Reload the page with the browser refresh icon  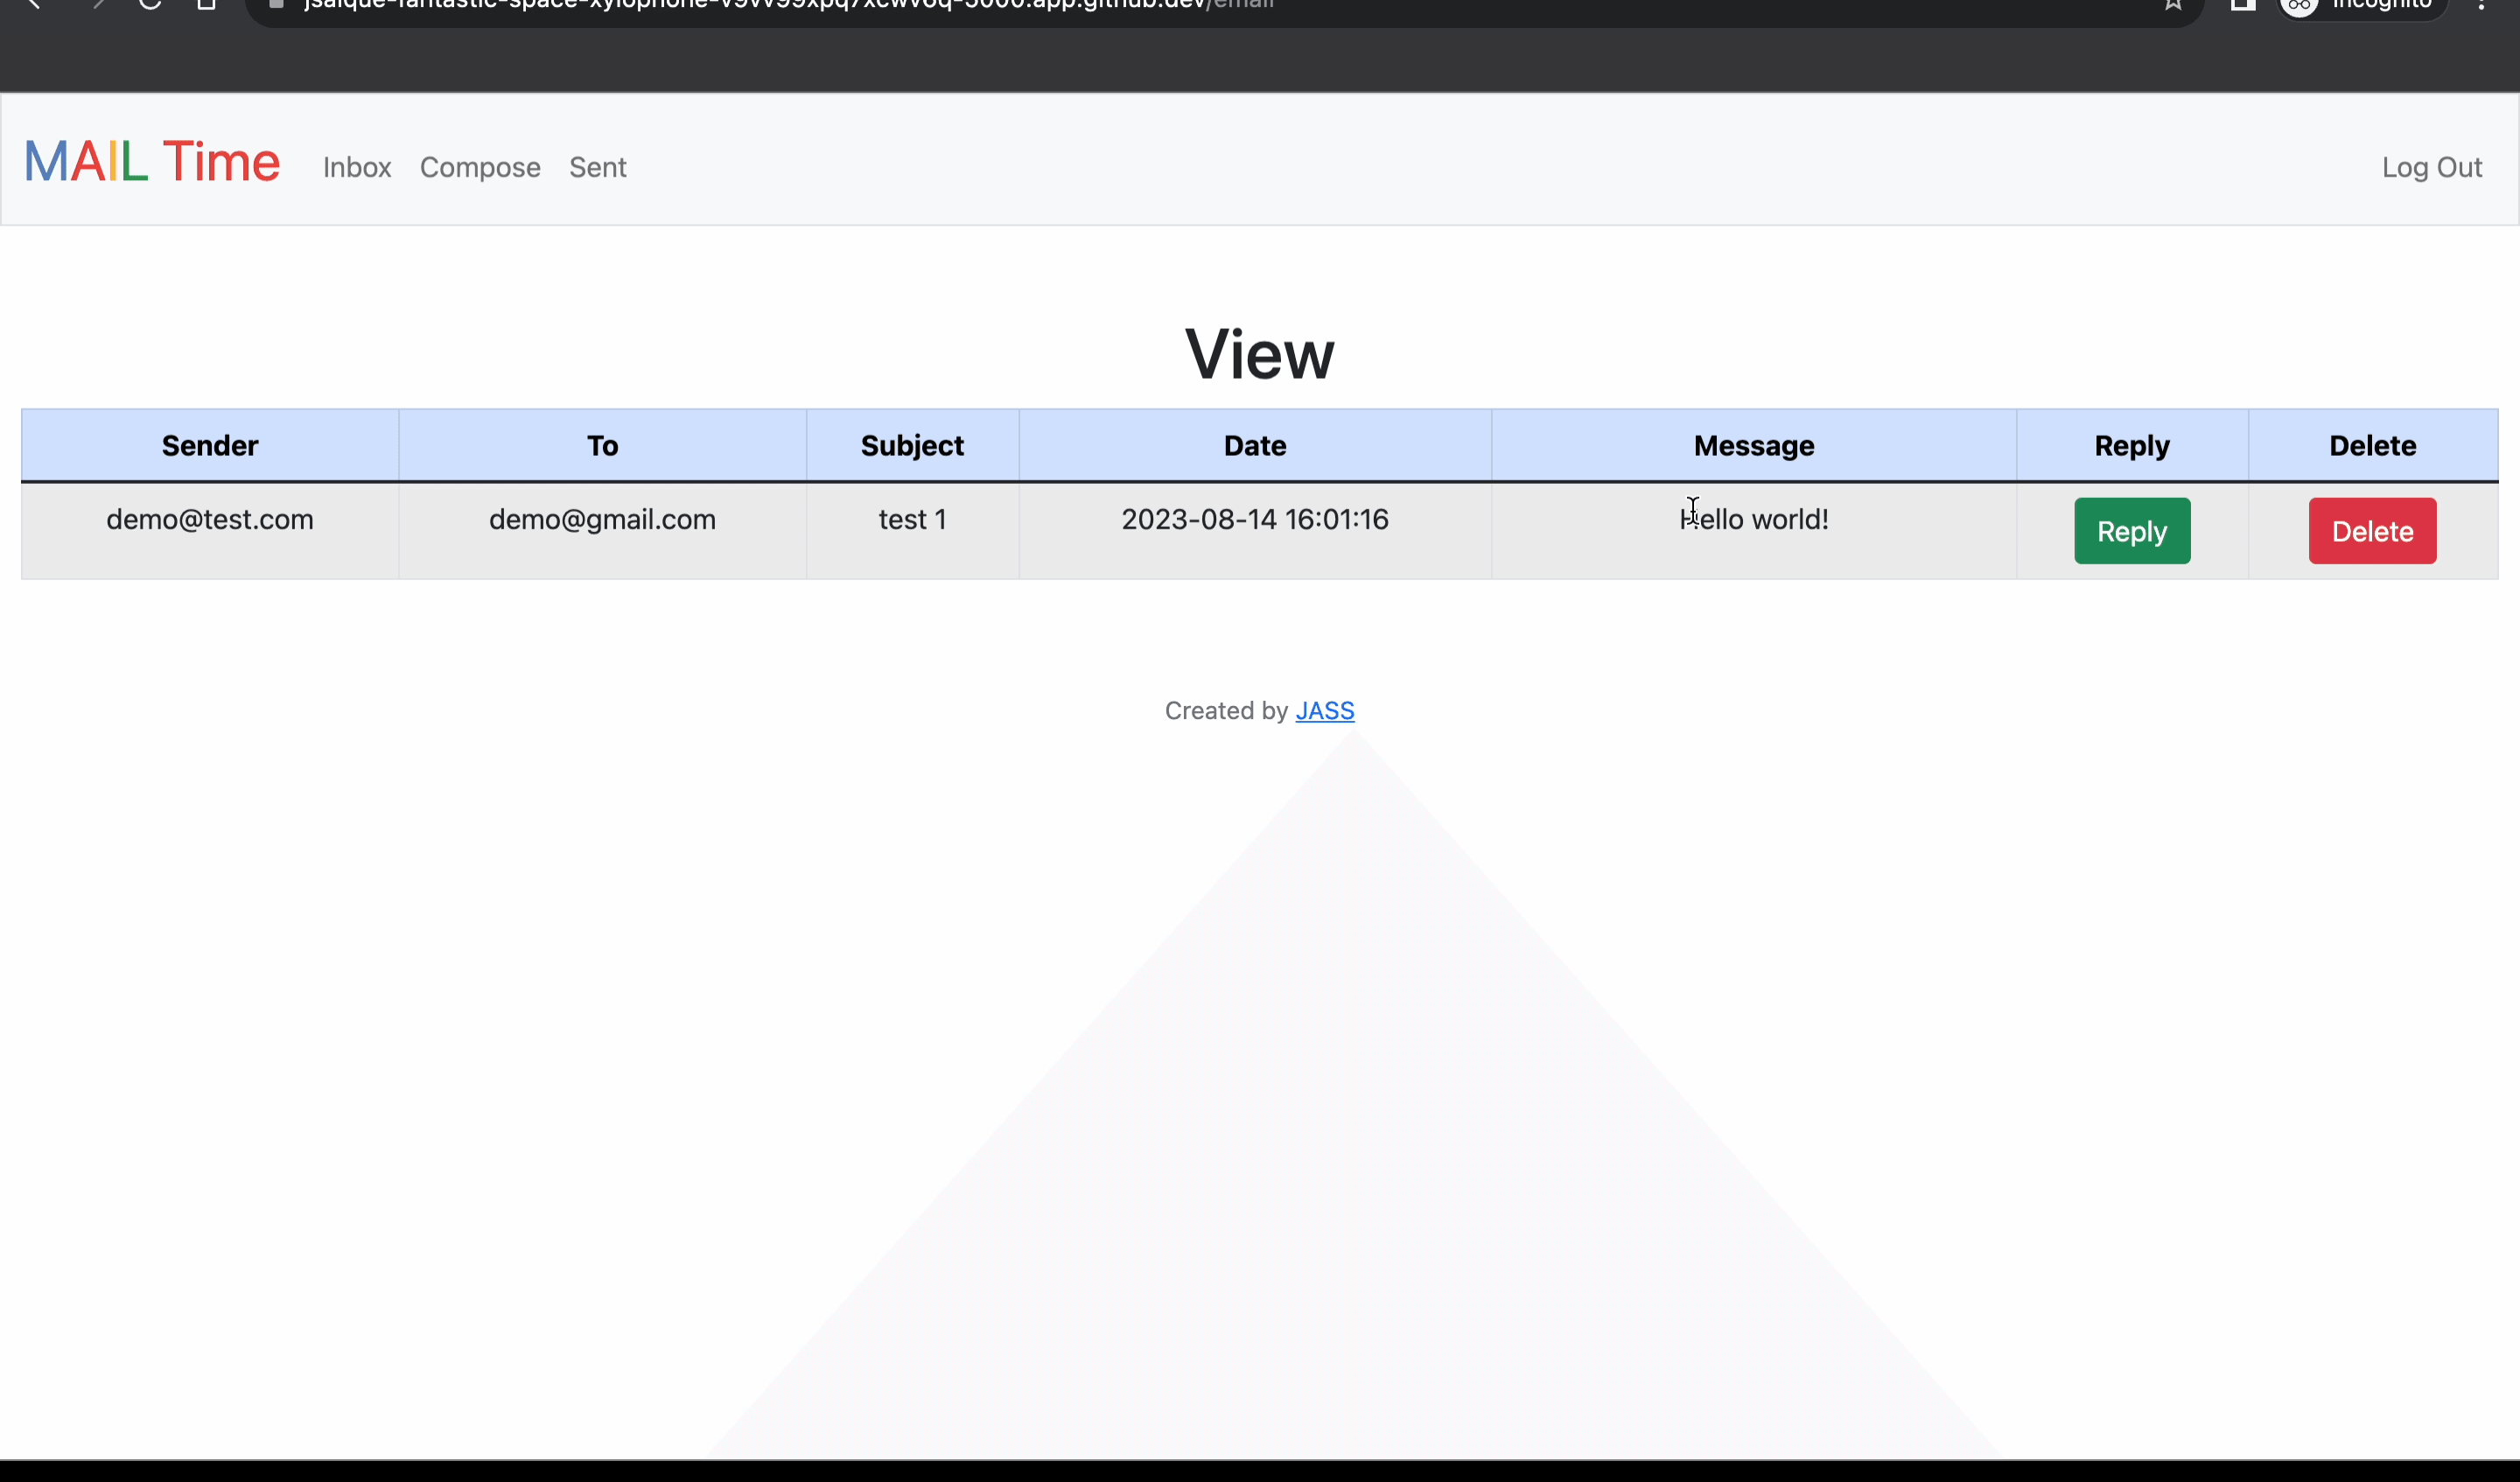[x=150, y=4]
